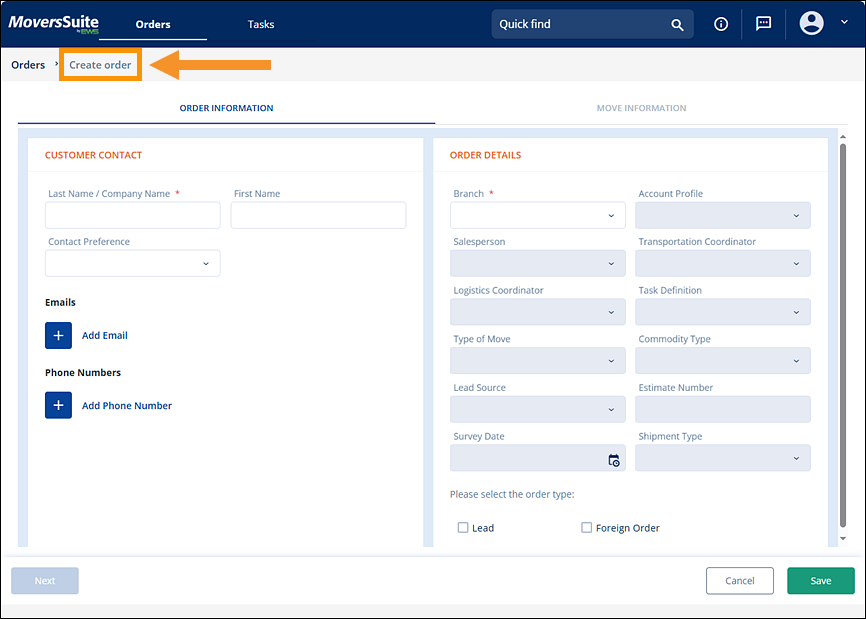Go to Orders in the breadcrumb
Viewport: 866px width, 619px height.
coord(28,65)
